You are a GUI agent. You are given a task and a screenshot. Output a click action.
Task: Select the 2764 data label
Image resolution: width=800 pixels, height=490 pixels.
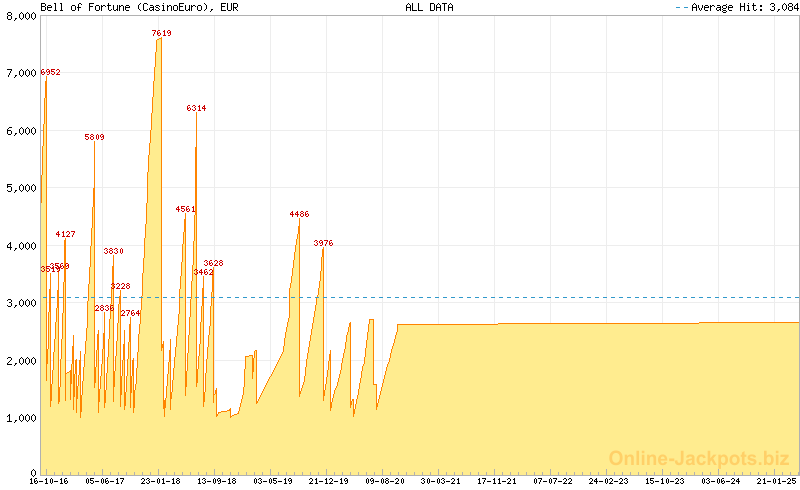point(131,313)
